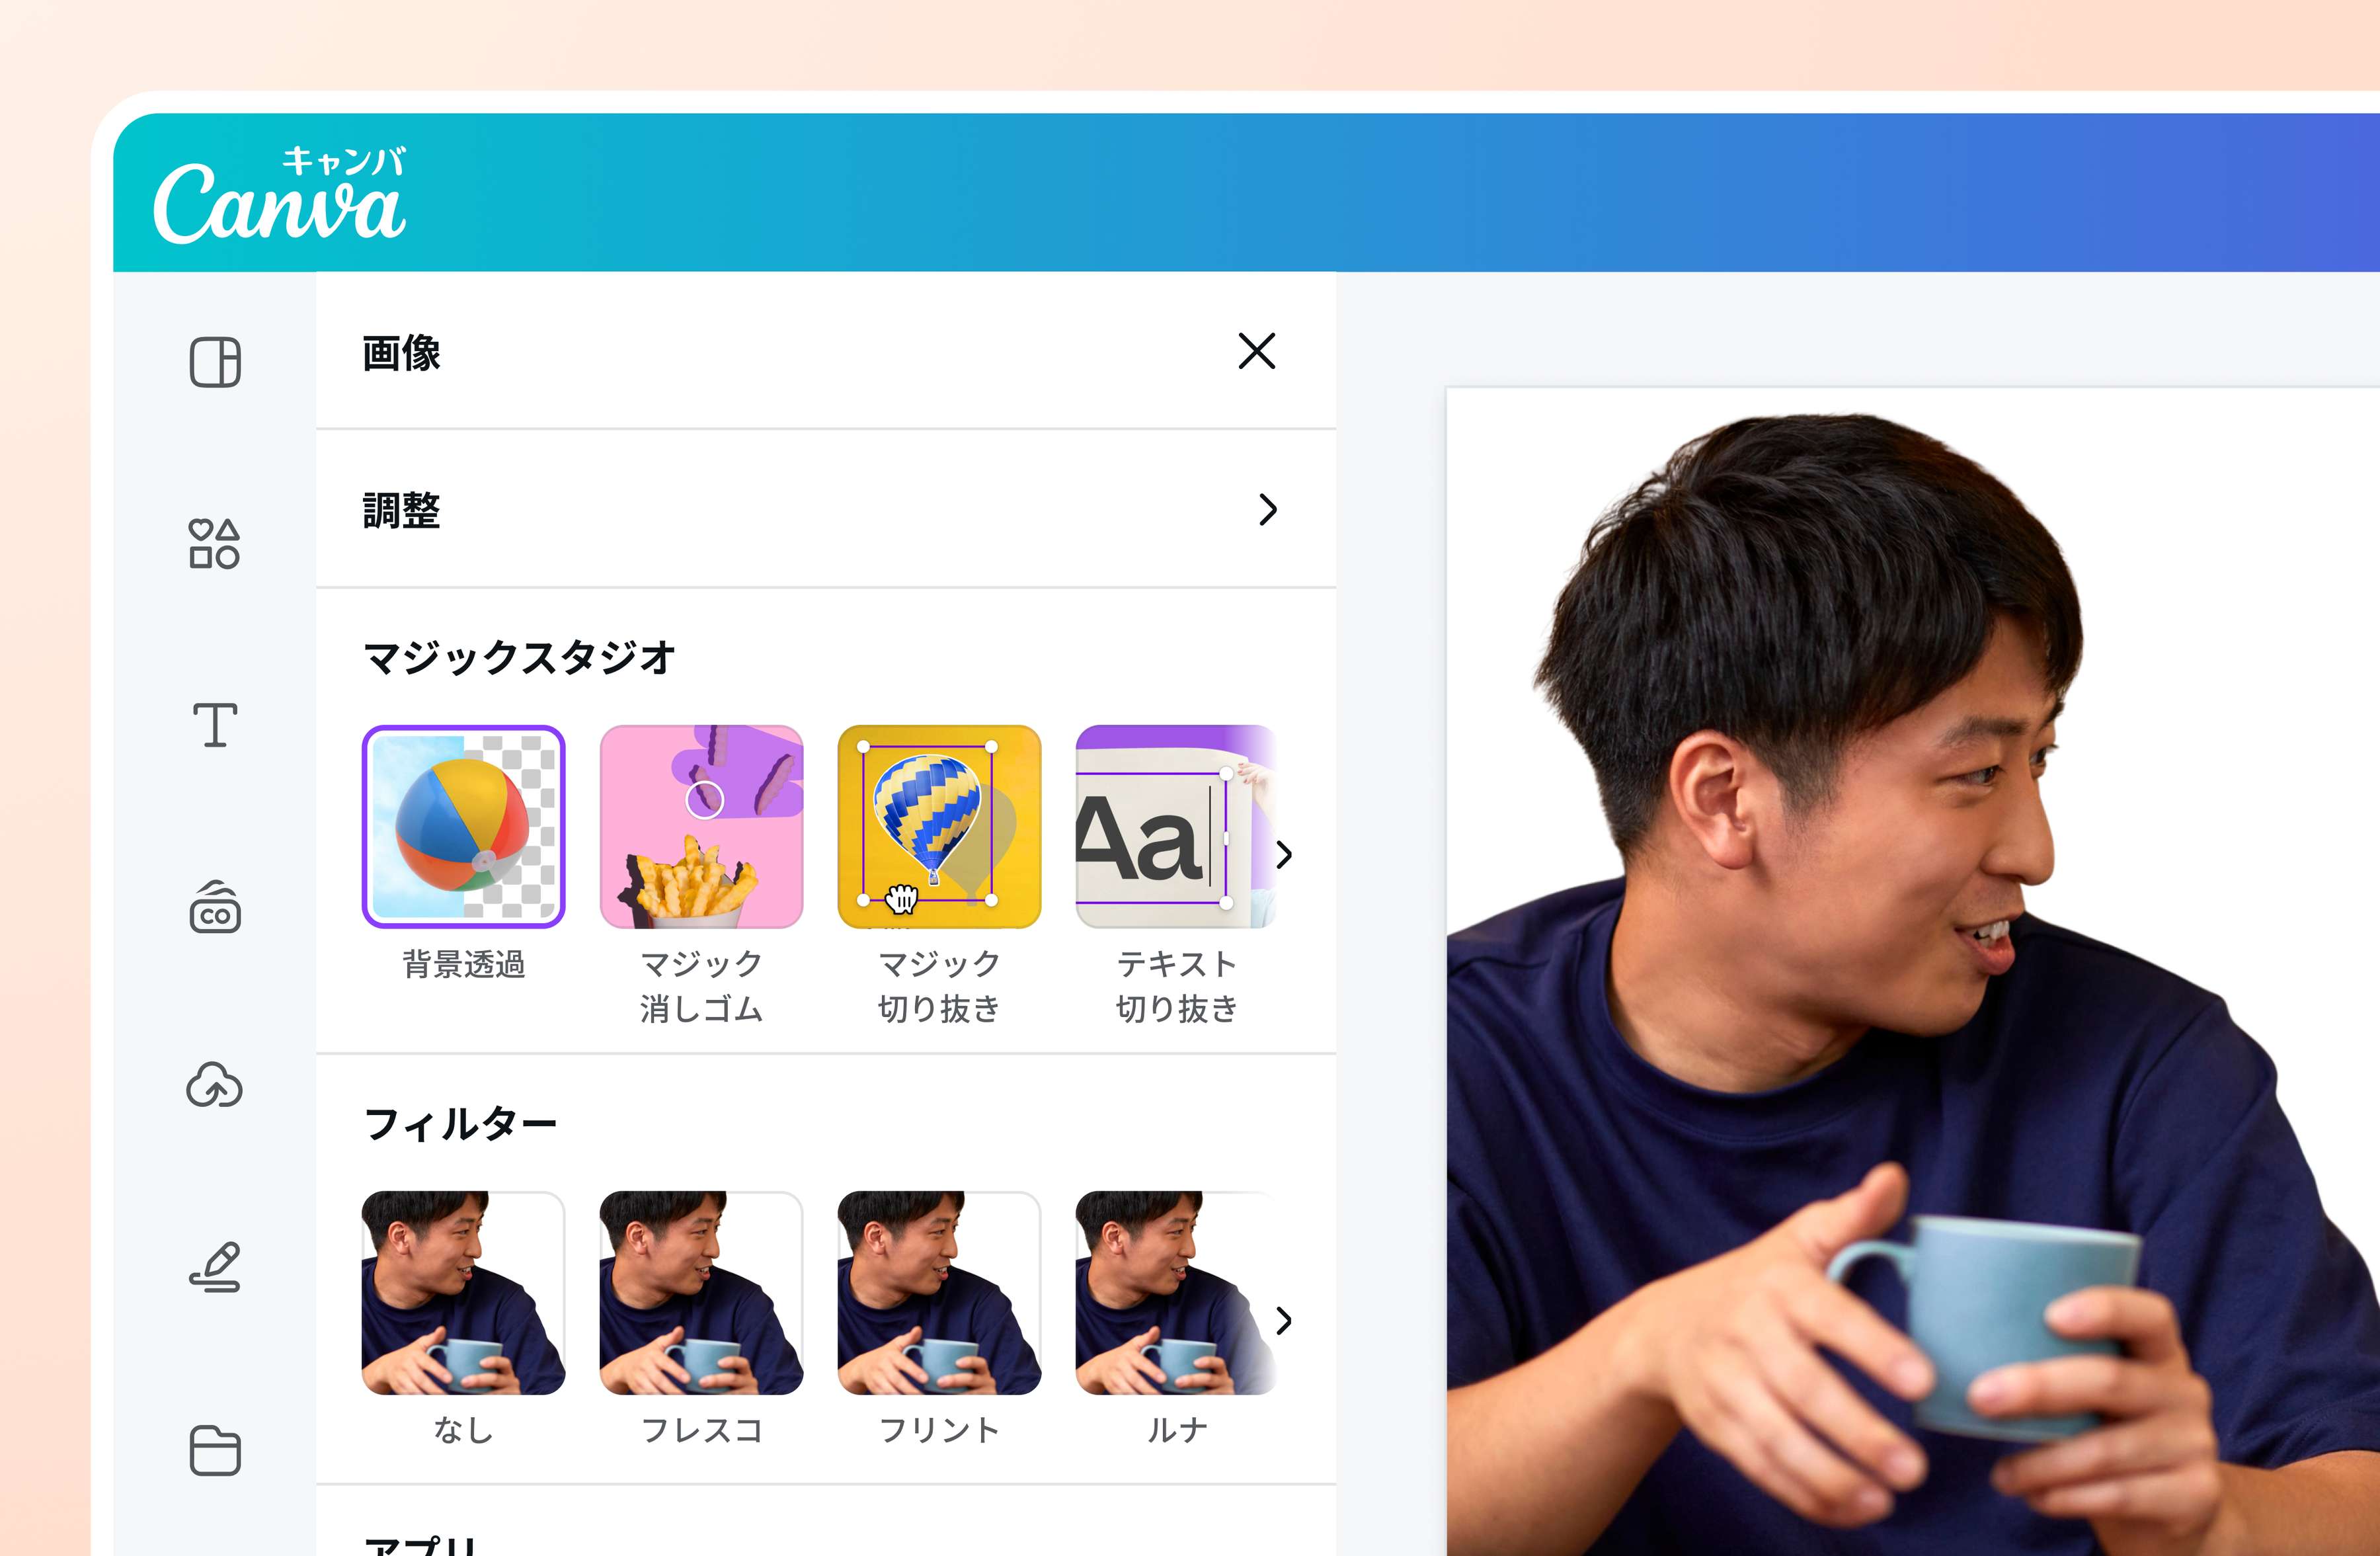This screenshot has width=2380, height=1556.
Task: Expand the 調整 section chevron
Action: 1268,510
